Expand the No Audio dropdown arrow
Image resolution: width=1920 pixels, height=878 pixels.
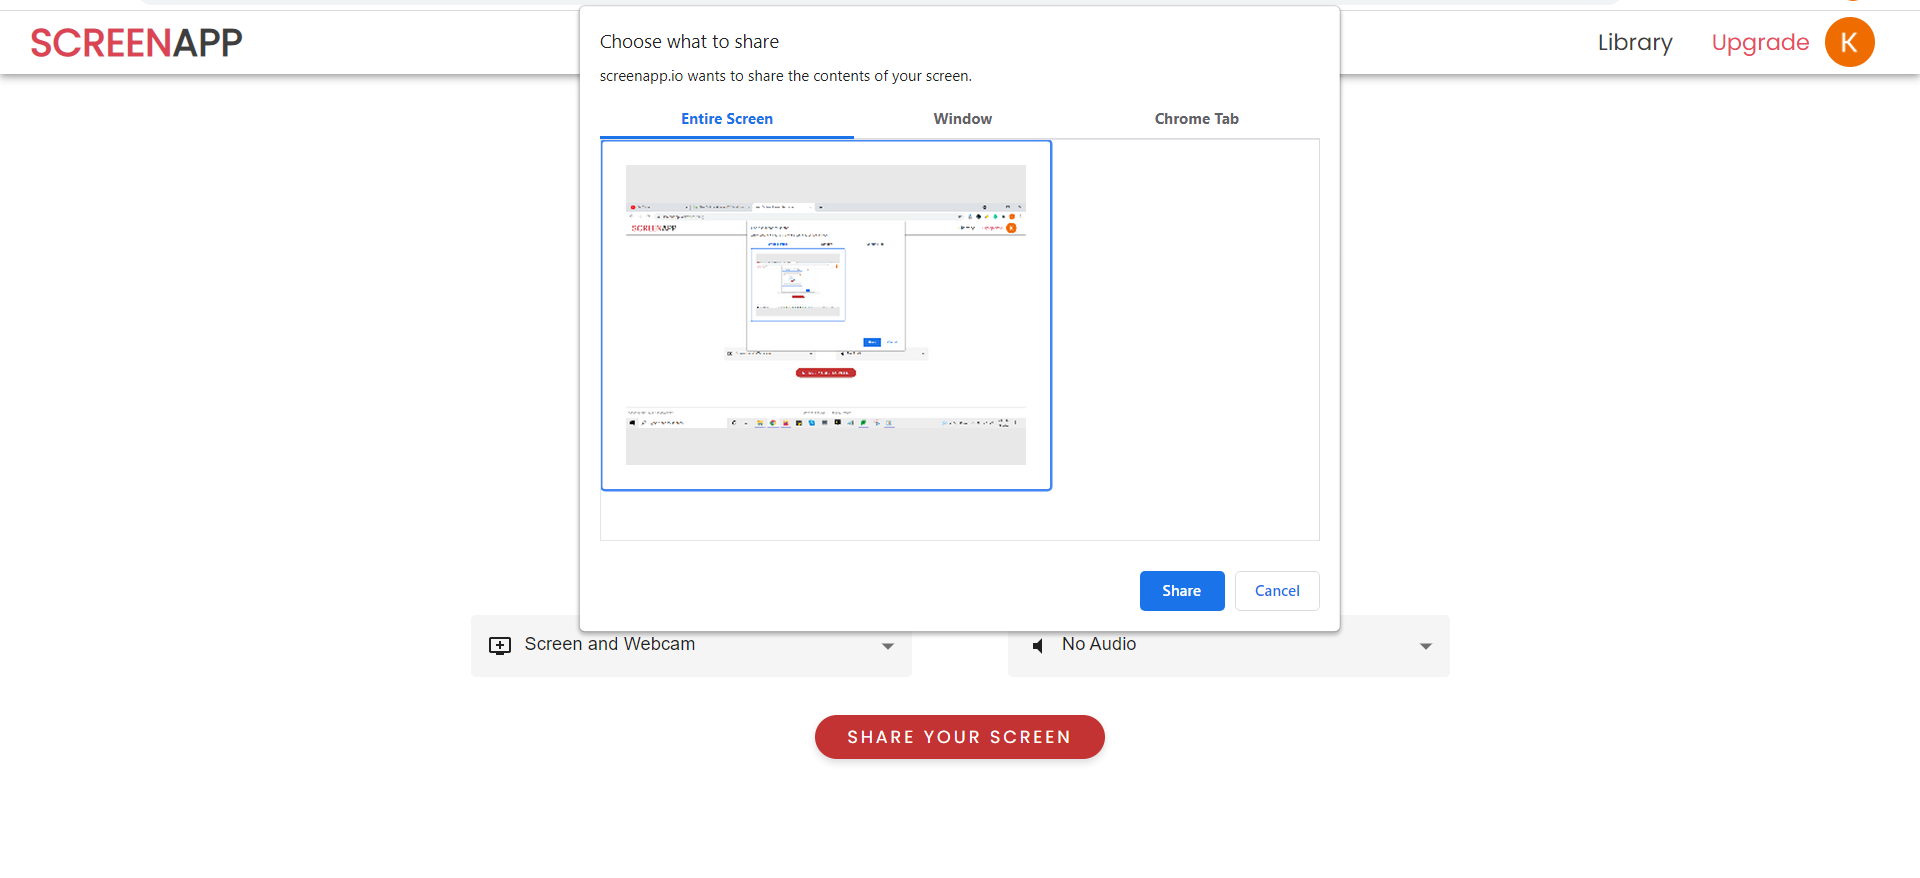1425,647
